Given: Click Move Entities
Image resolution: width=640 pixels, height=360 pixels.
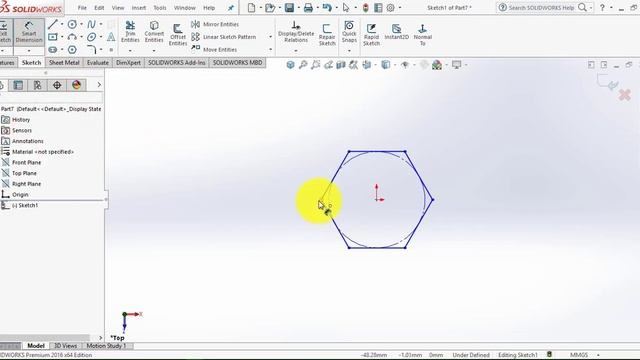Looking at the screenshot, I should (x=214, y=49).
